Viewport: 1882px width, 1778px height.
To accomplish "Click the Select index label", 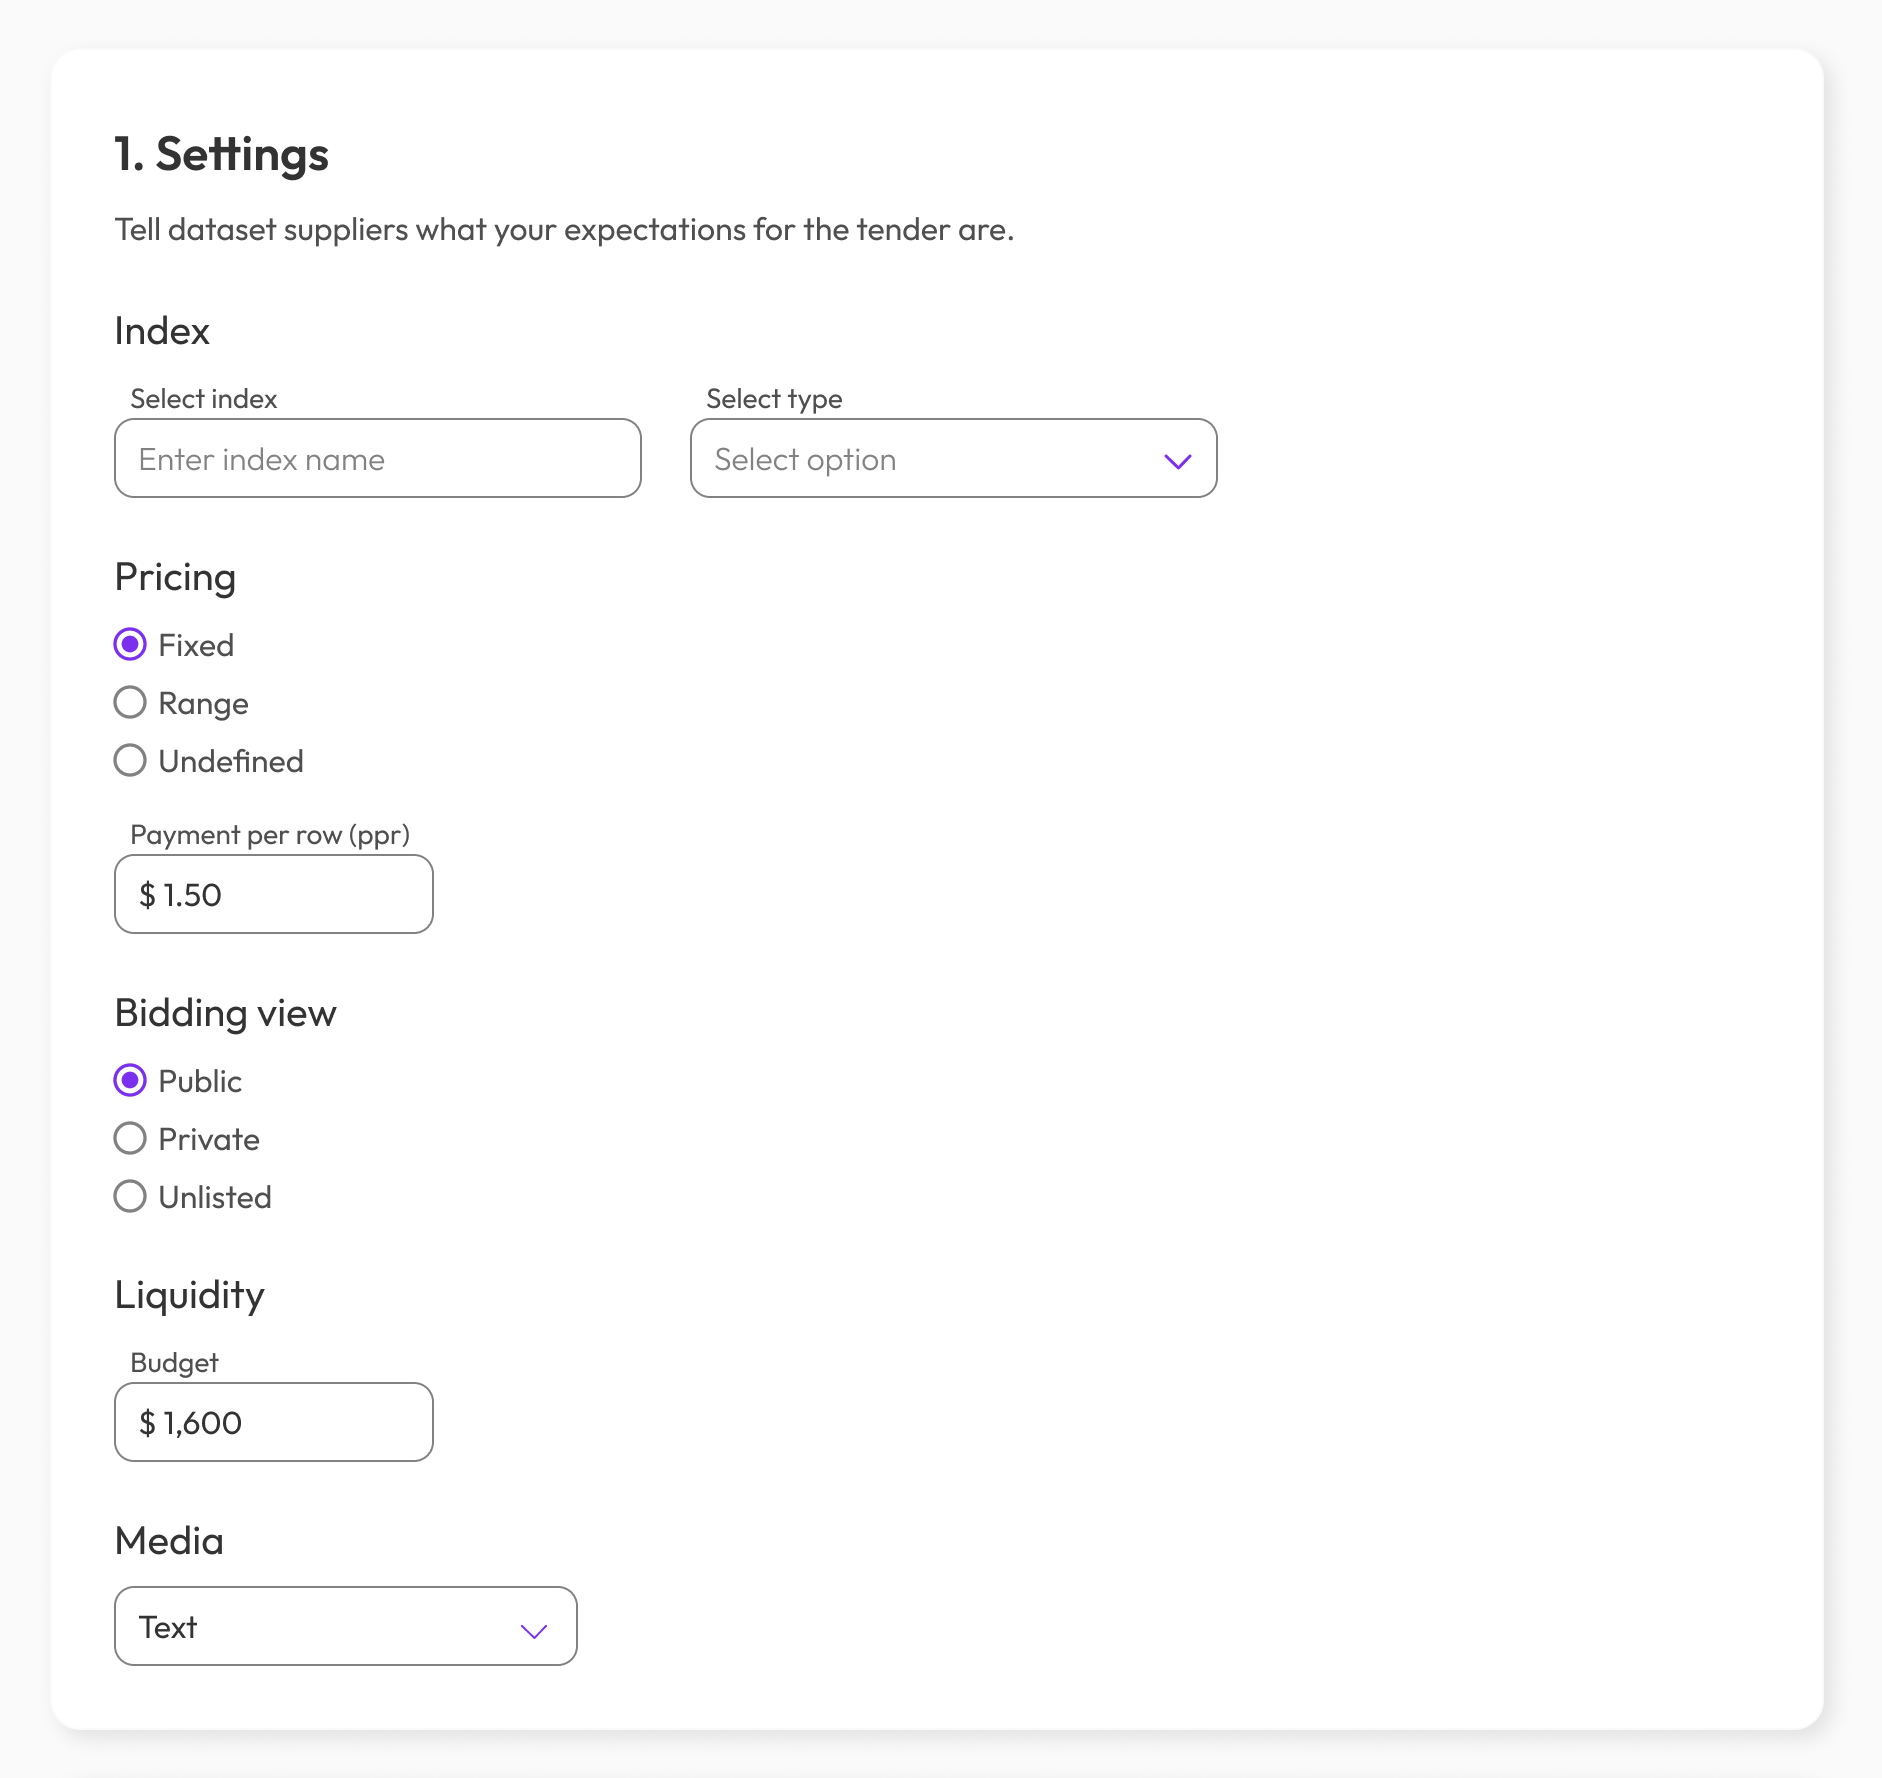I will click(203, 398).
